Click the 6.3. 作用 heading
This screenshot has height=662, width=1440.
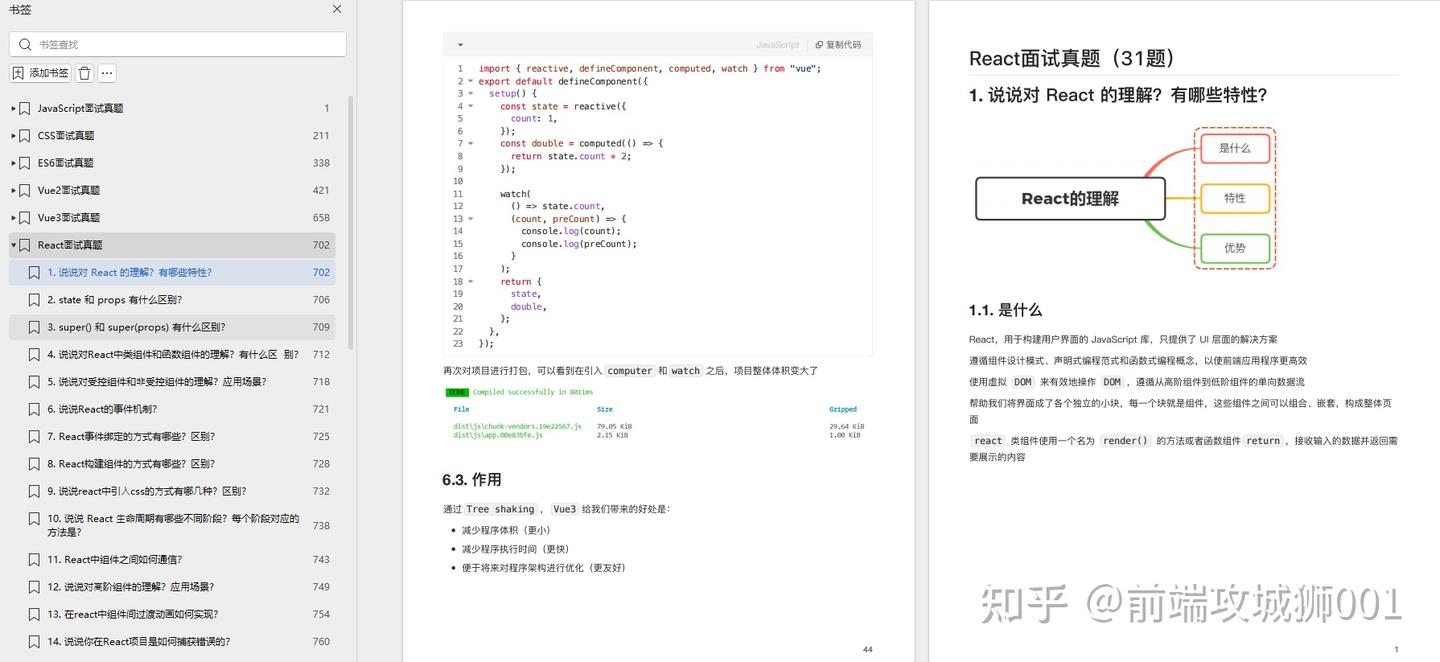(472, 480)
